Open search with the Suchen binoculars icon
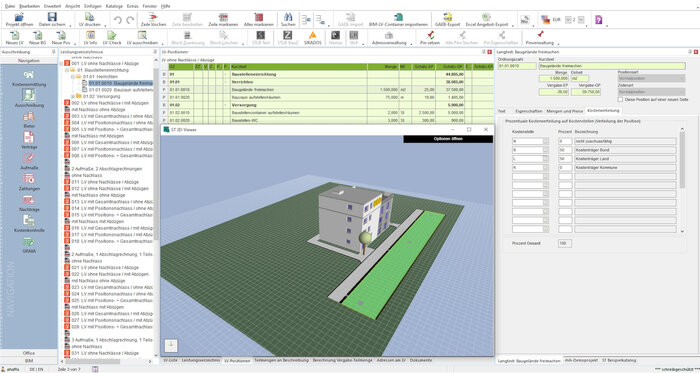 [x=288, y=17]
